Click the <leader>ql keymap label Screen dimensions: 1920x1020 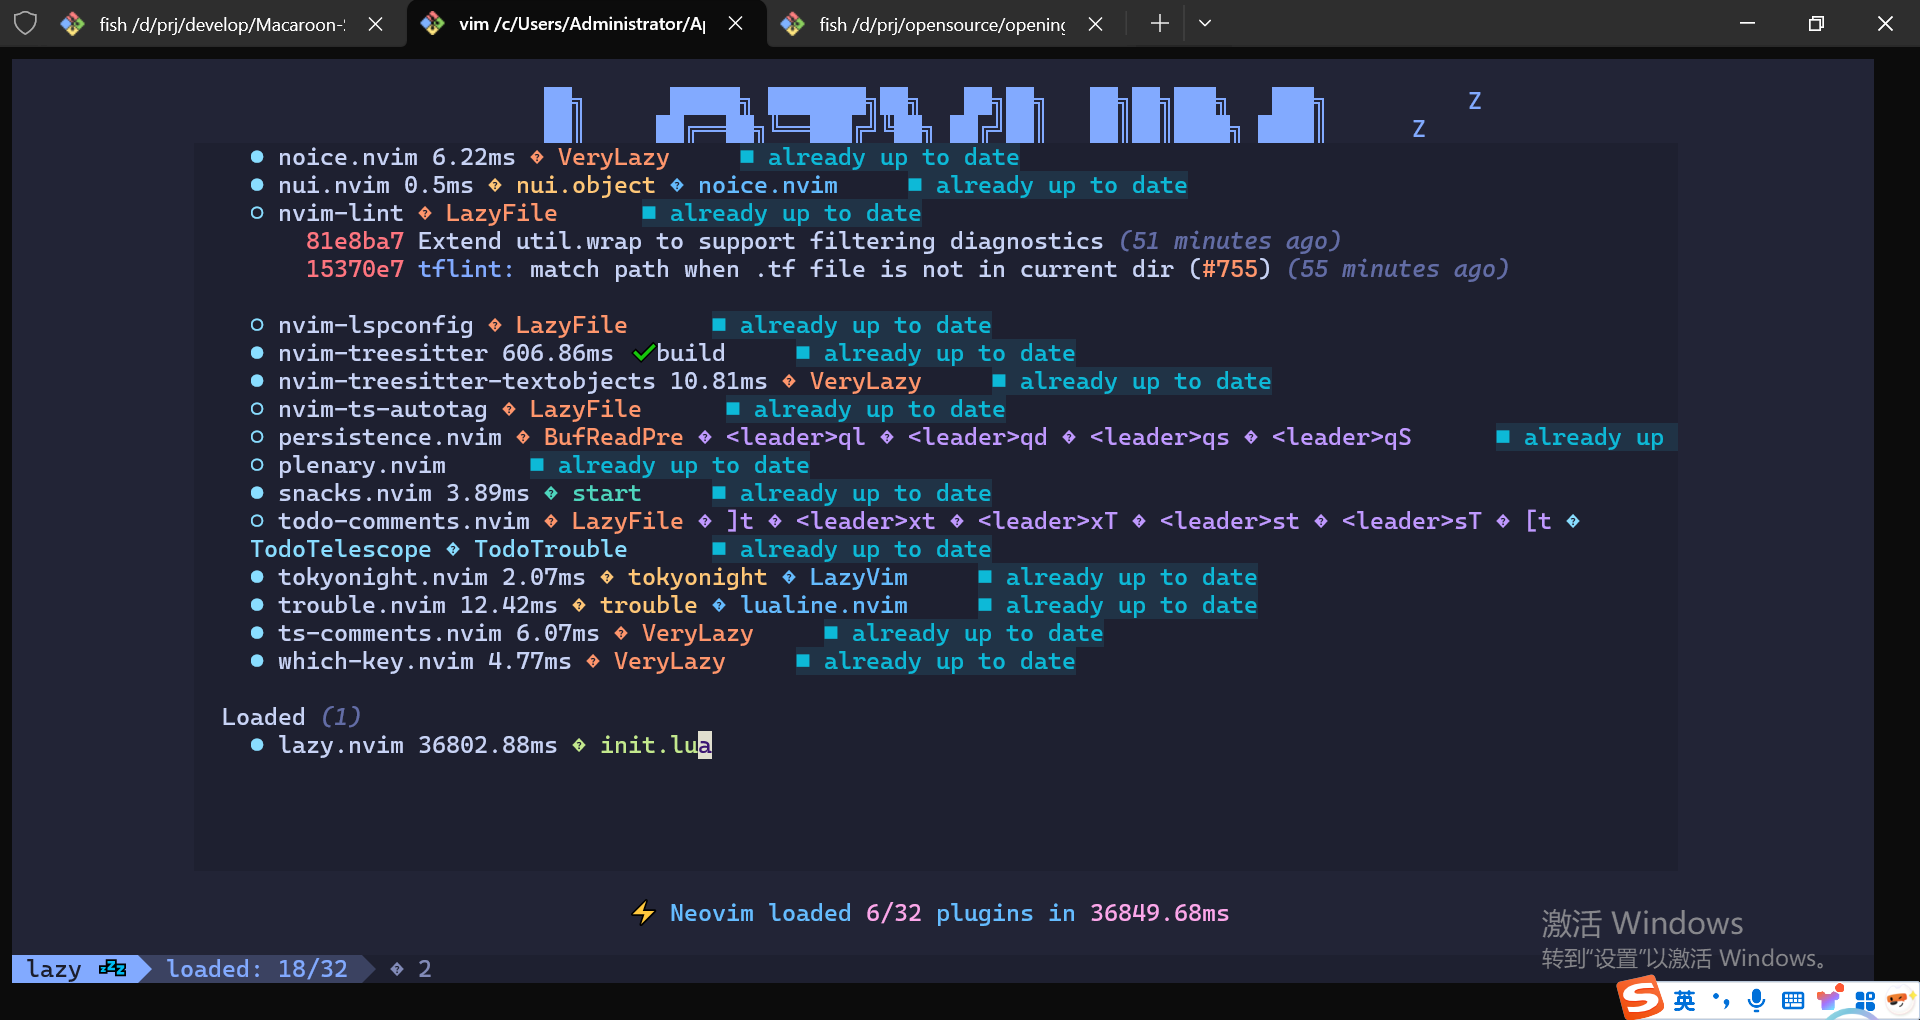click(796, 437)
